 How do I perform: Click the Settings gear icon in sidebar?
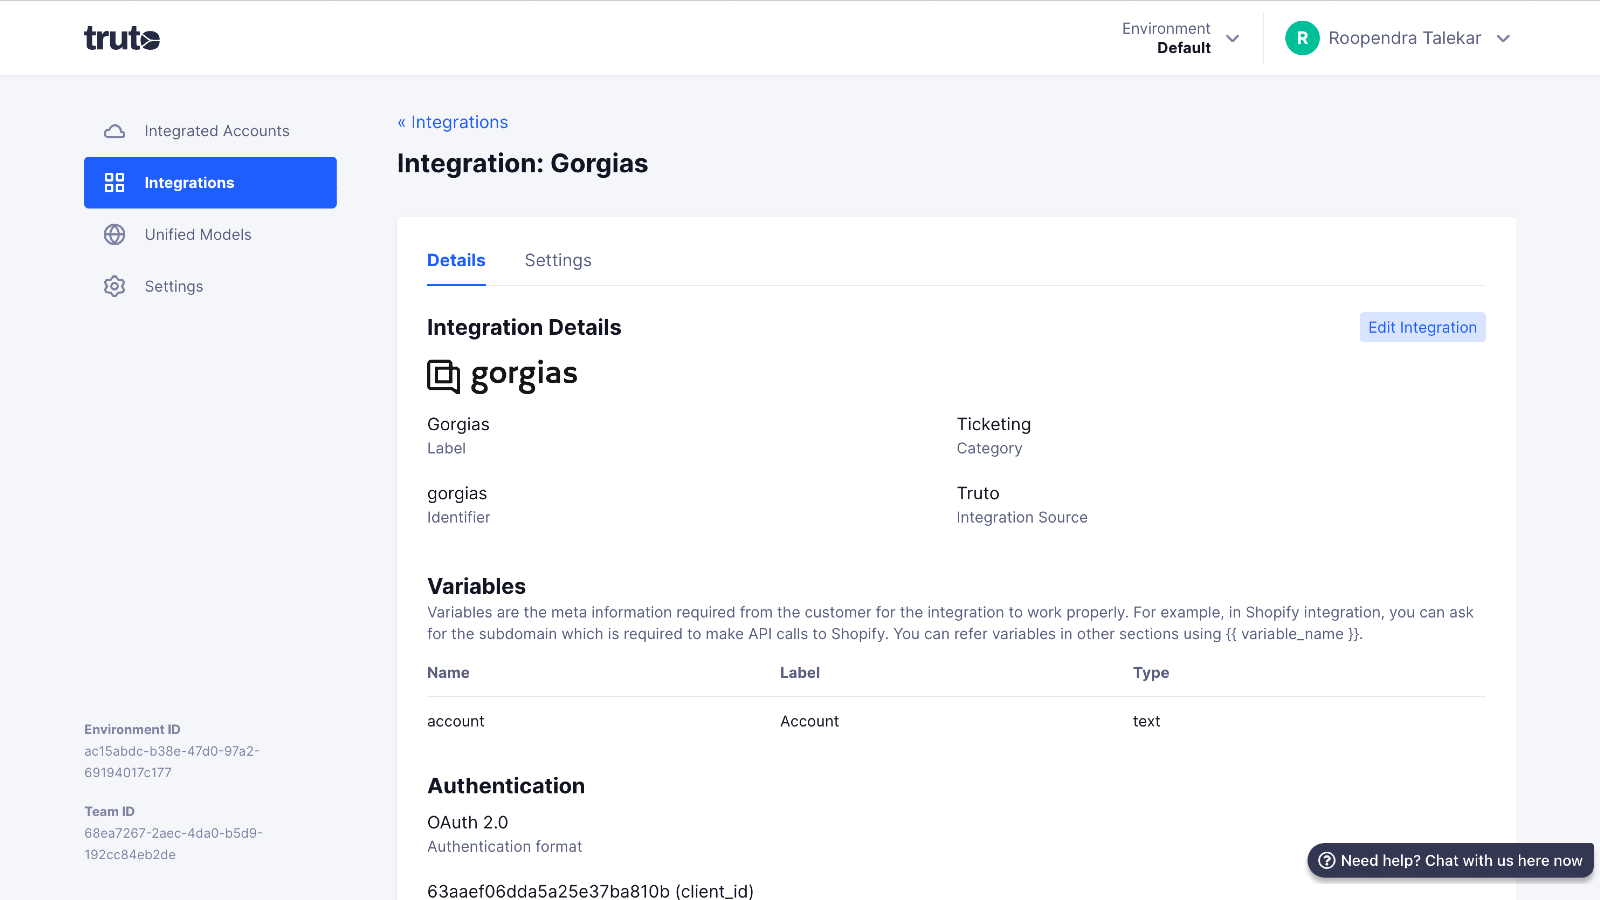tap(114, 286)
